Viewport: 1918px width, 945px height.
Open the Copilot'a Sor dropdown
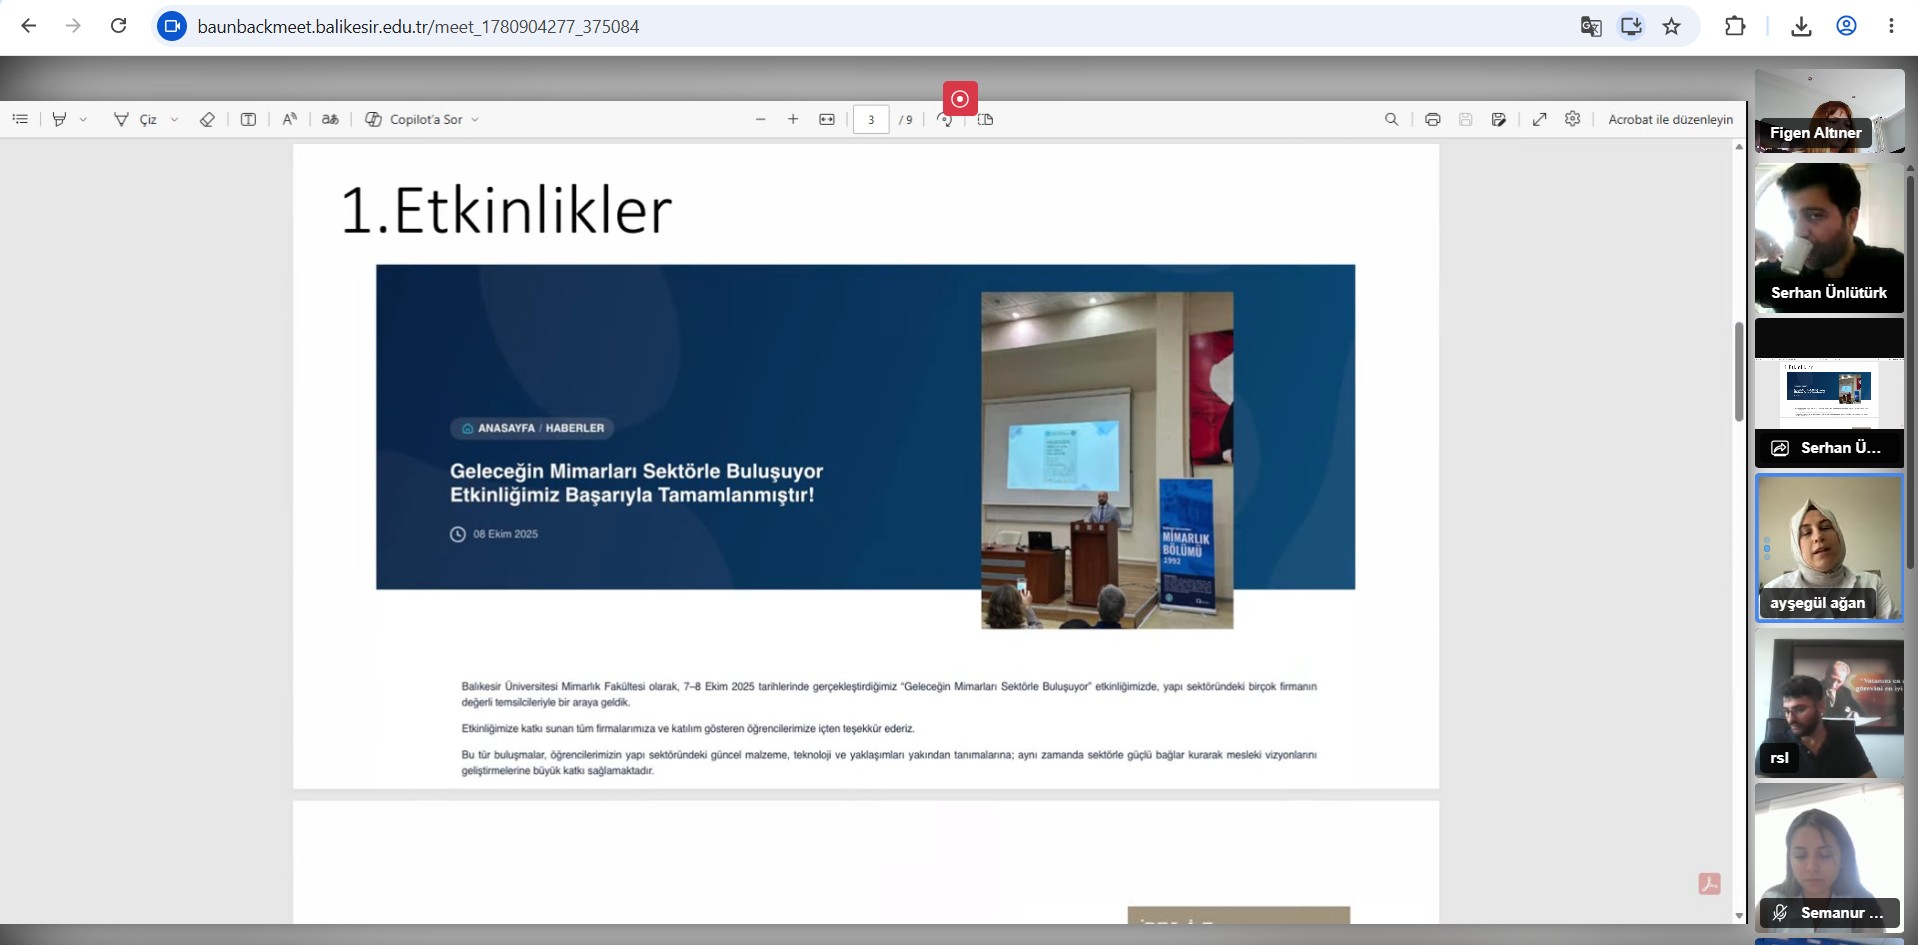coord(422,119)
